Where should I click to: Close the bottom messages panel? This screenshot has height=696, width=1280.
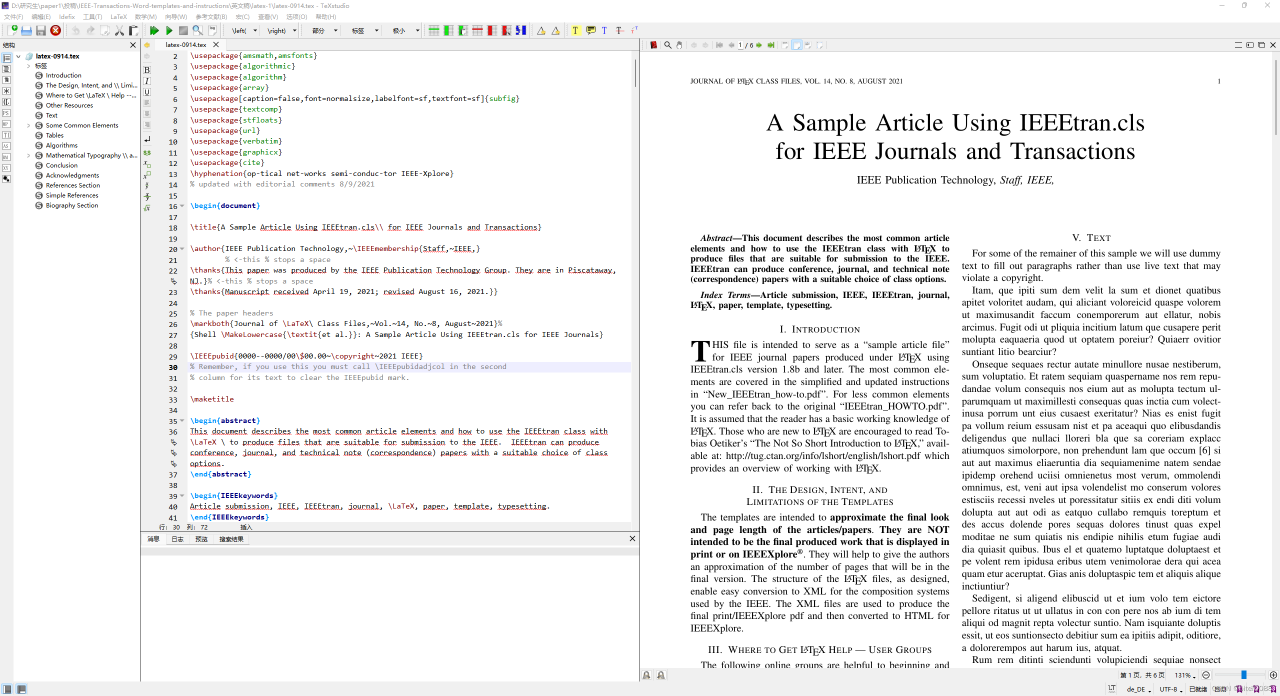pos(632,539)
